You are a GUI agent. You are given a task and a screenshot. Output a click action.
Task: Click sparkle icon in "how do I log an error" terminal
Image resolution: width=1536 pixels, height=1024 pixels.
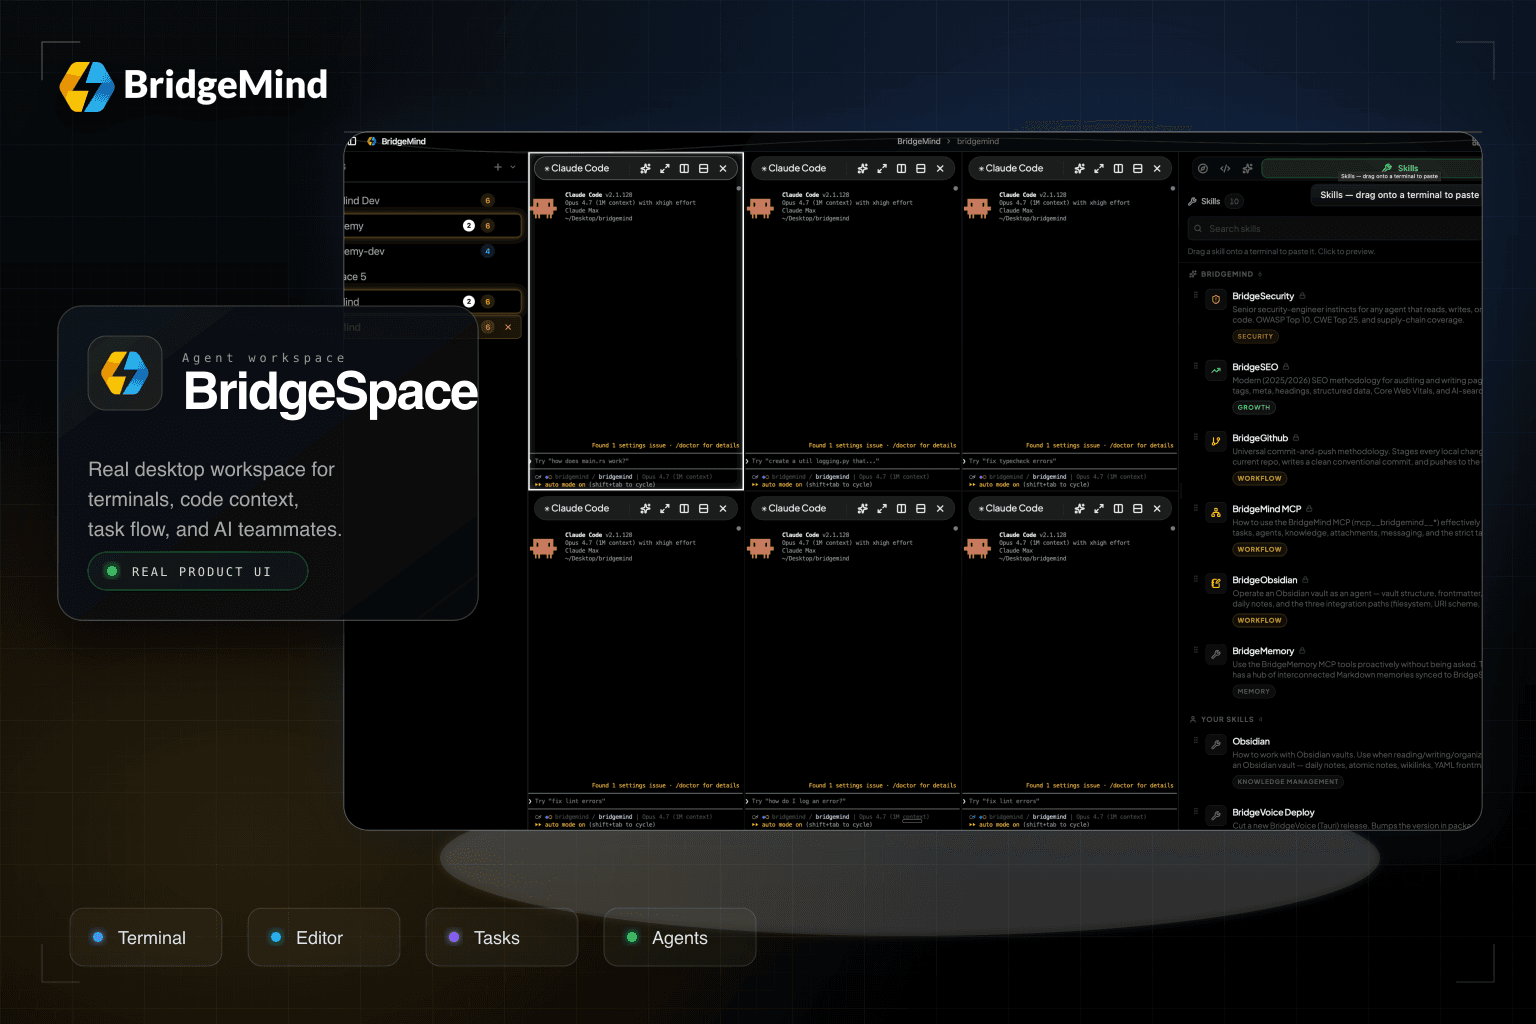point(862,509)
